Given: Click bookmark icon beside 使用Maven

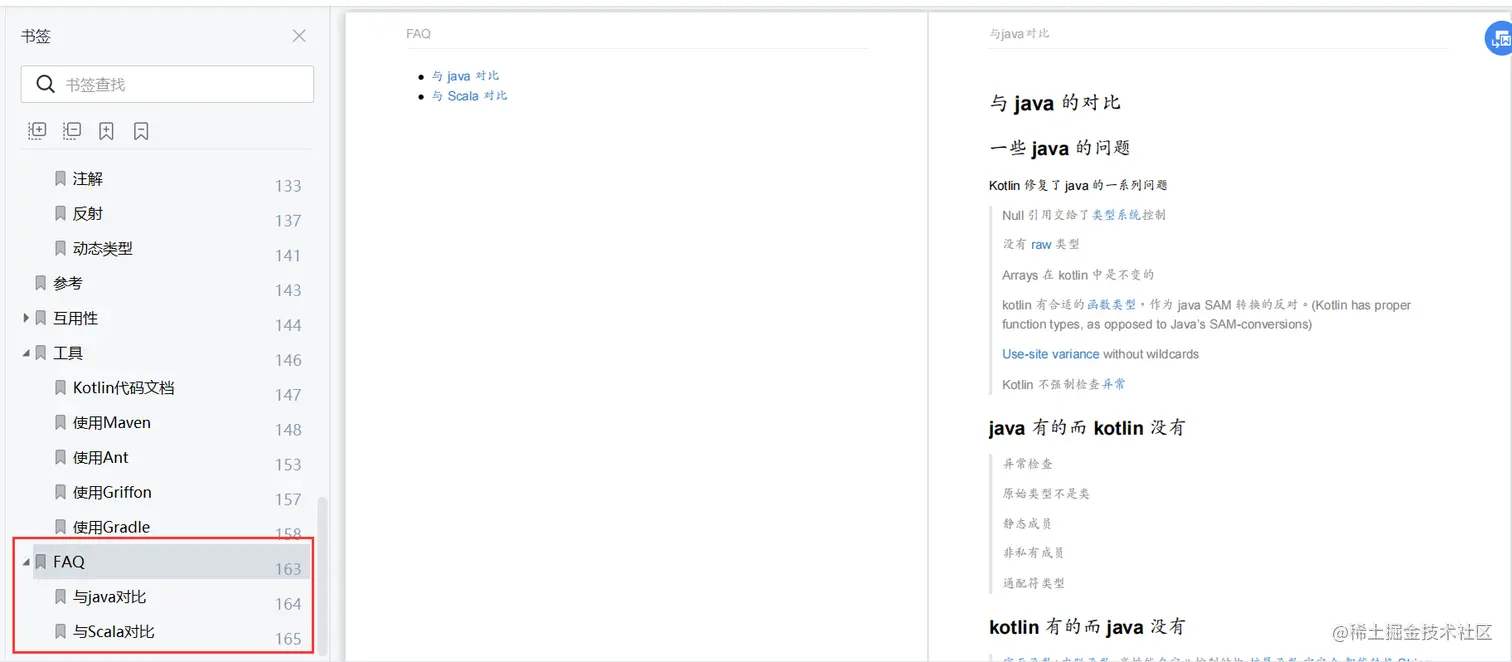Looking at the screenshot, I should point(60,423).
